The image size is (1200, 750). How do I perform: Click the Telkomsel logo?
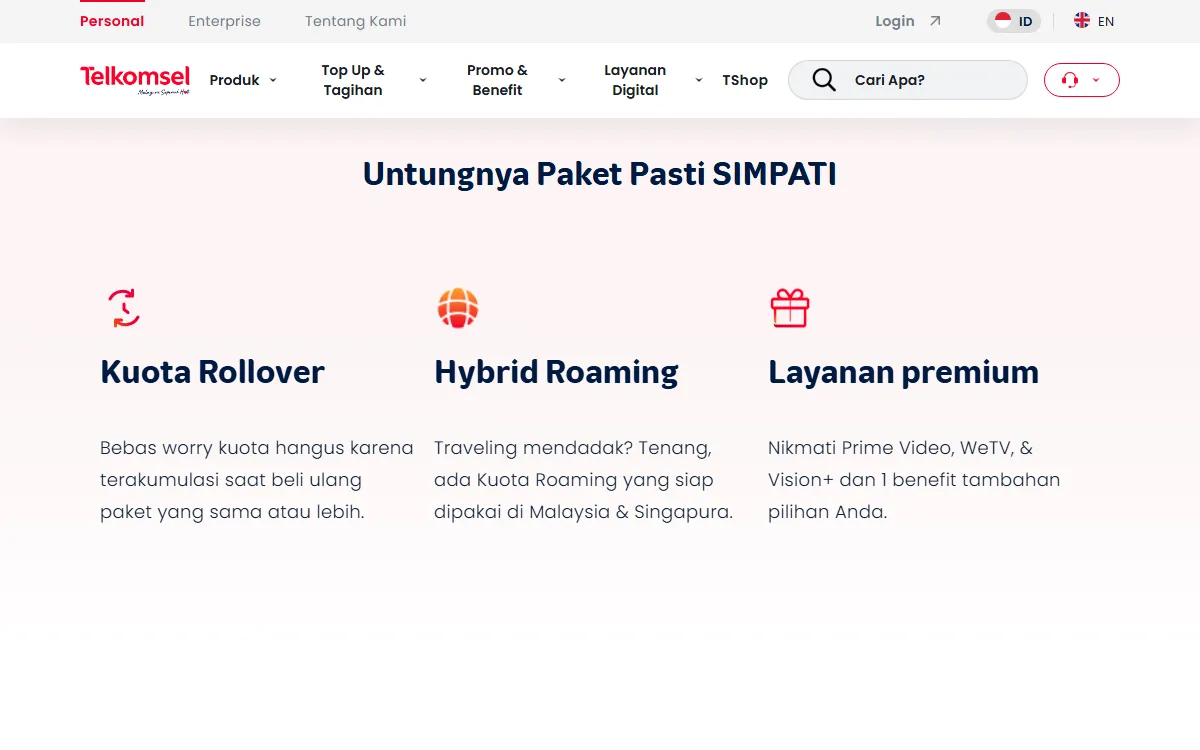click(x=135, y=80)
